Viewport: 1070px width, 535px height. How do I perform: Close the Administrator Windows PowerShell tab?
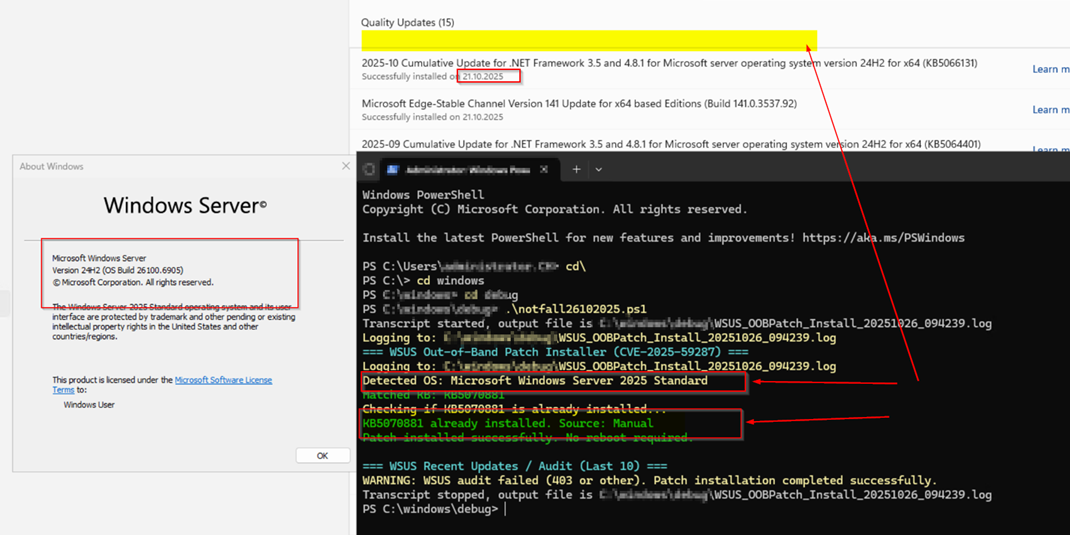(x=544, y=170)
